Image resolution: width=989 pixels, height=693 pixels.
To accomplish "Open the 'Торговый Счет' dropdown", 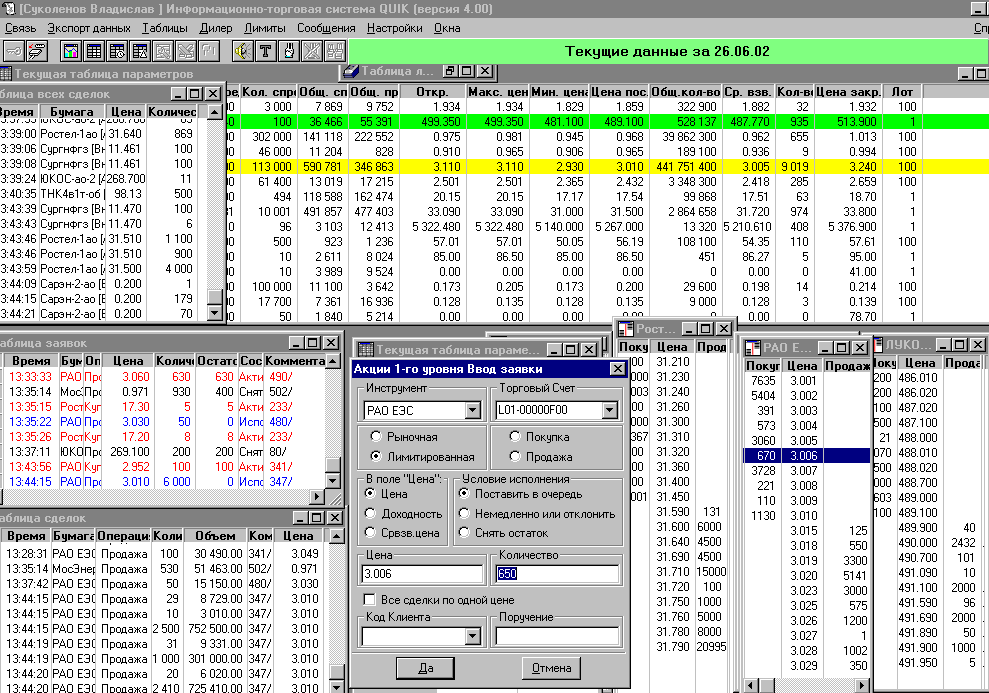I will coord(609,411).
